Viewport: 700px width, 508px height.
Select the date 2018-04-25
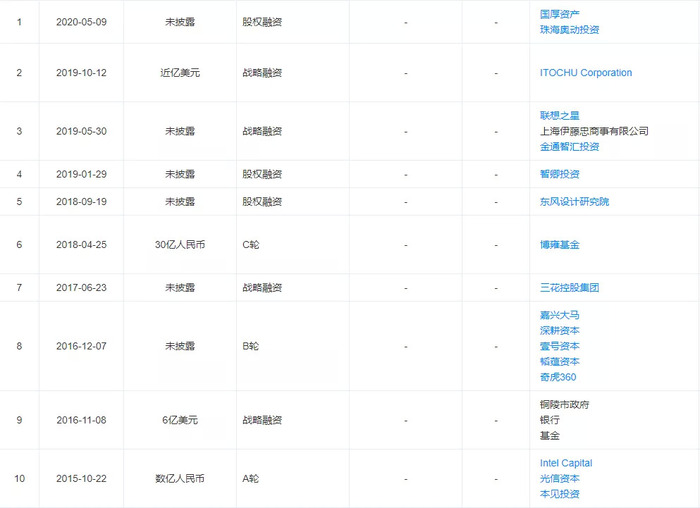click(x=81, y=245)
